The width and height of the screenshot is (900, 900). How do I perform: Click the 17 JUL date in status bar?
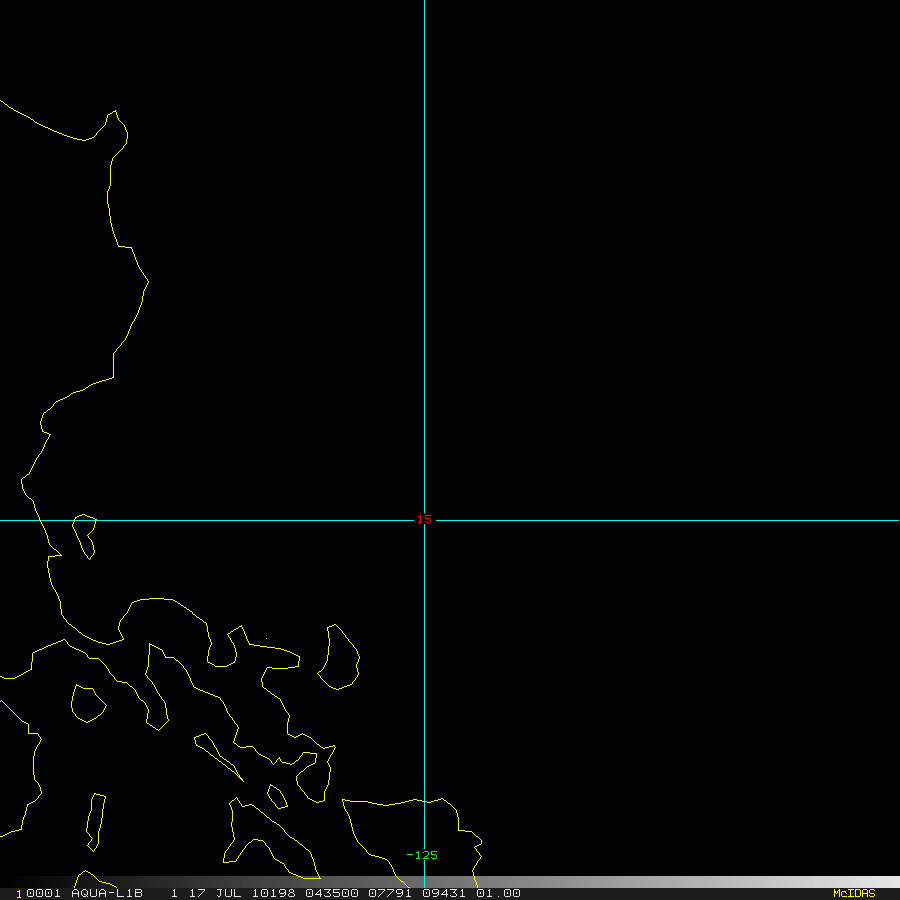pyautogui.click(x=210, y=893)
